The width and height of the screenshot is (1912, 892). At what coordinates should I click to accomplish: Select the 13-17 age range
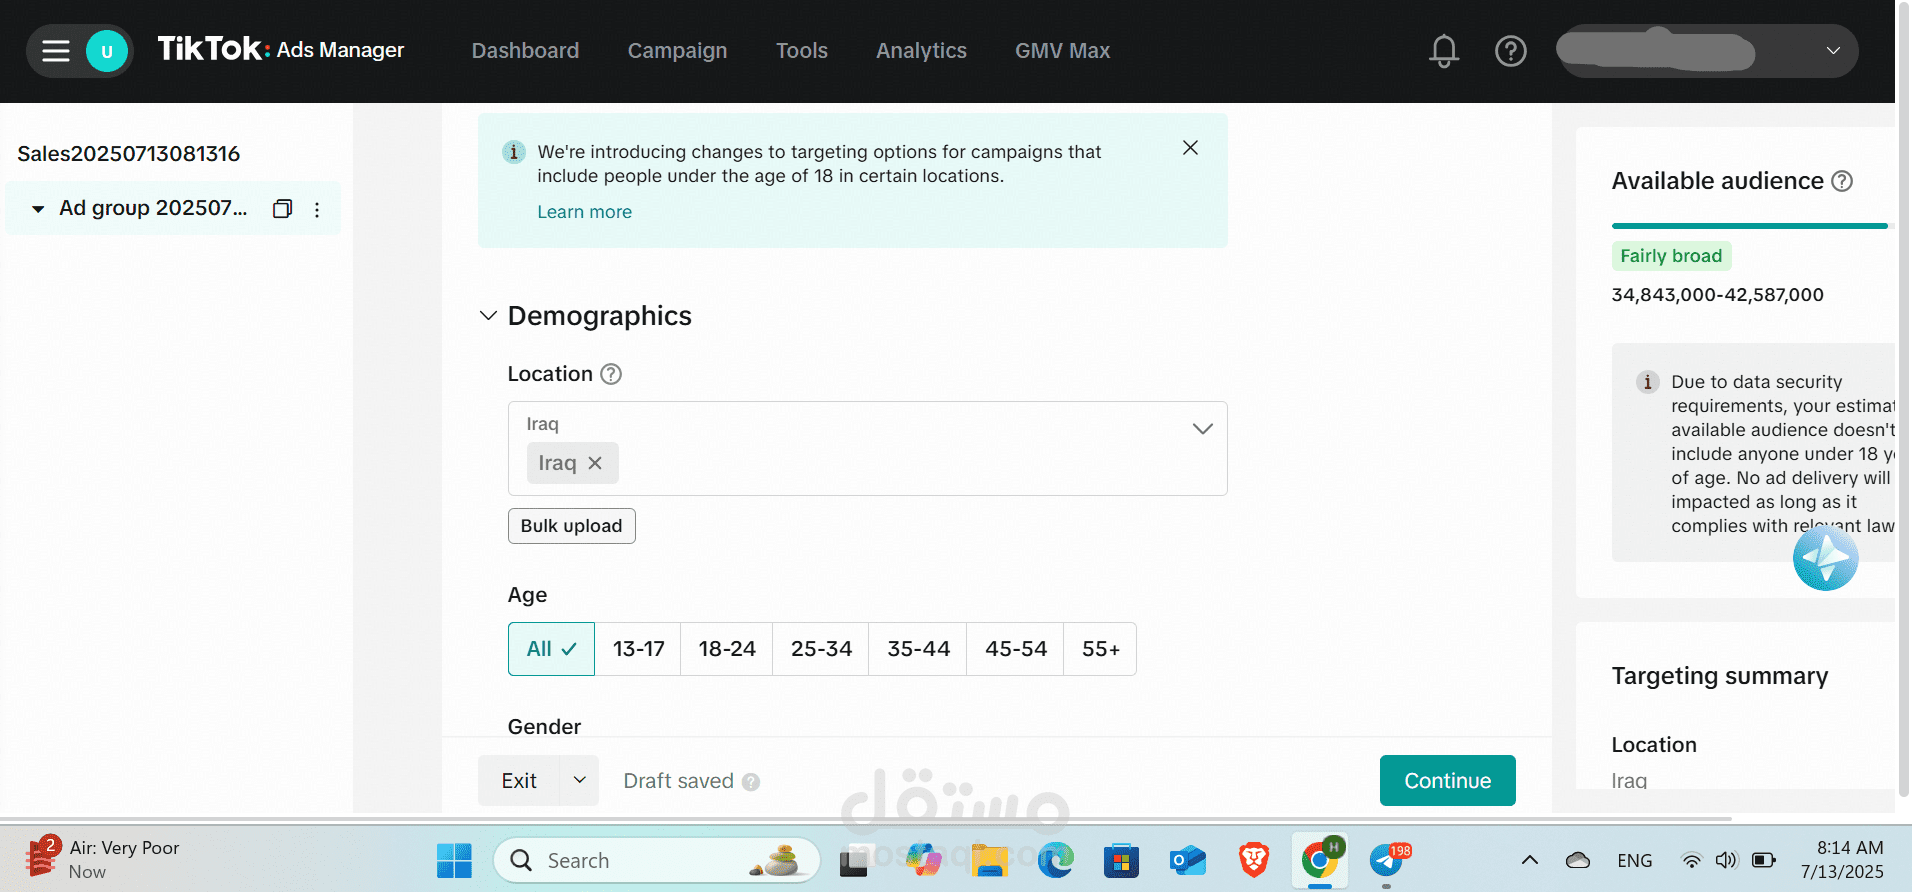(638, 649)
